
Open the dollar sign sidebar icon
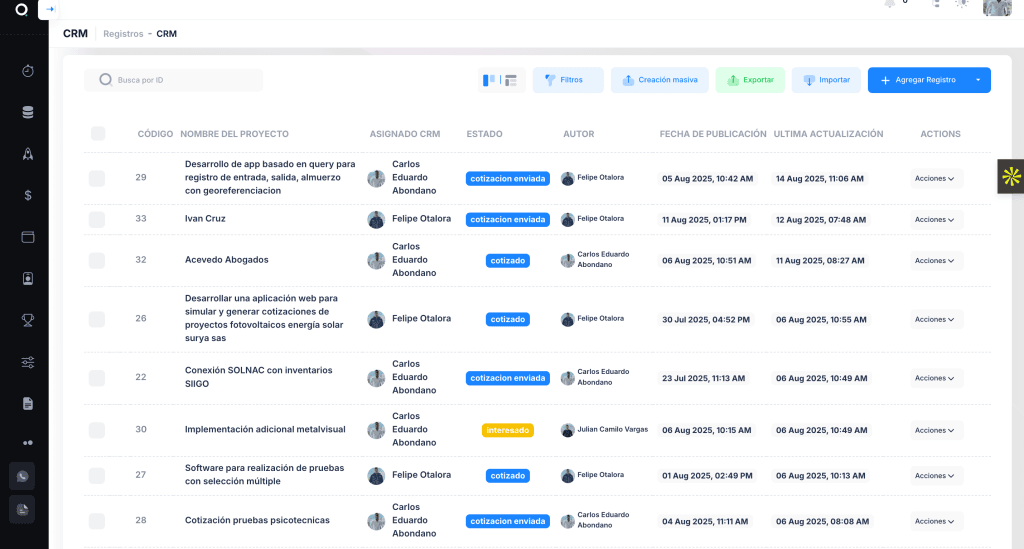pos(28,195)
